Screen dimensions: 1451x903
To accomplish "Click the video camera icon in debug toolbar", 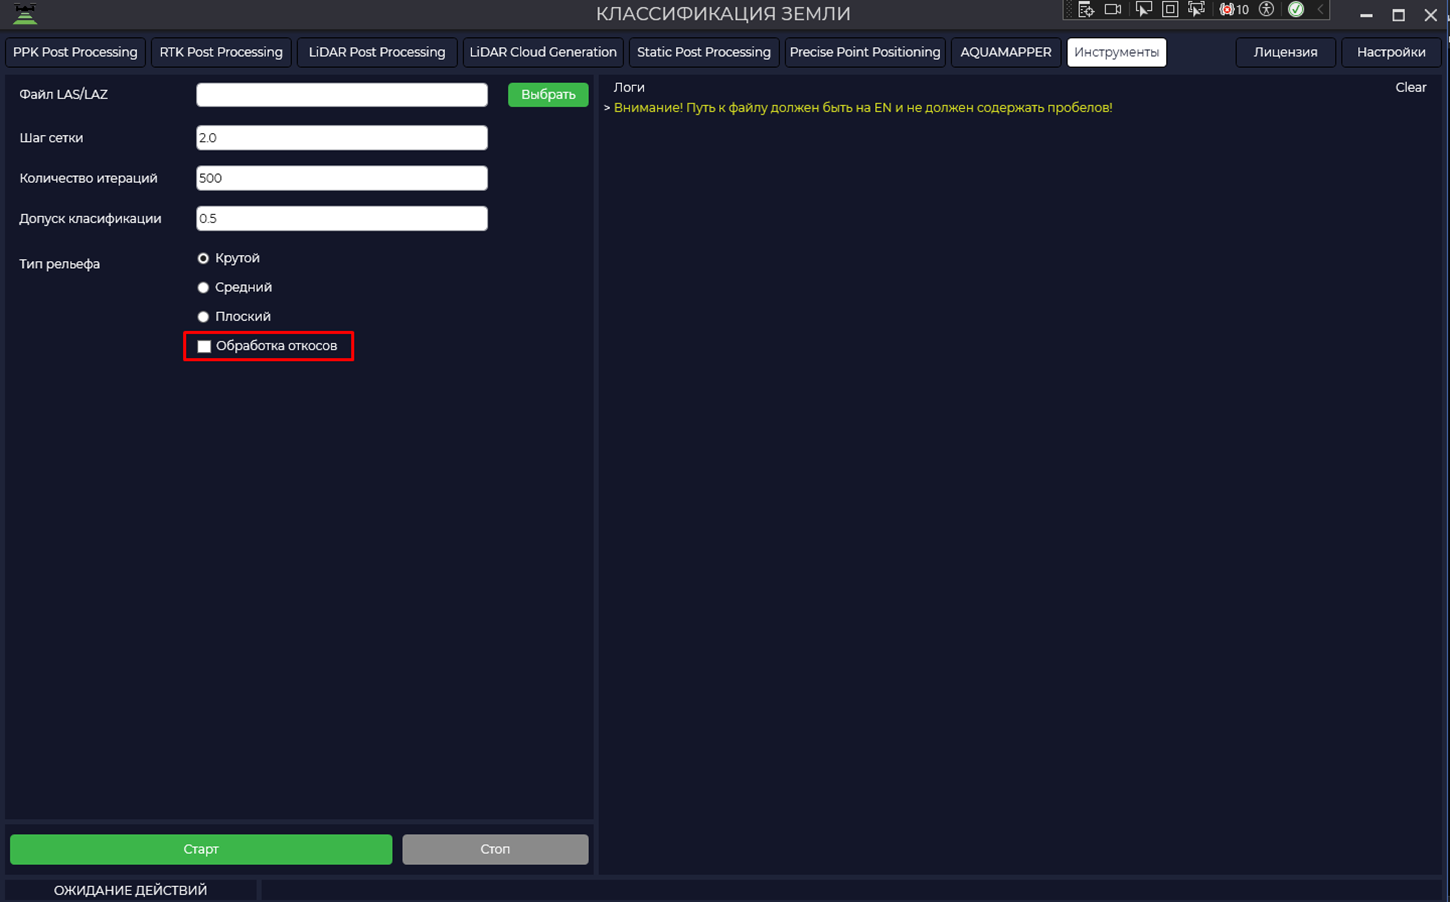I will coord(1113,10).
